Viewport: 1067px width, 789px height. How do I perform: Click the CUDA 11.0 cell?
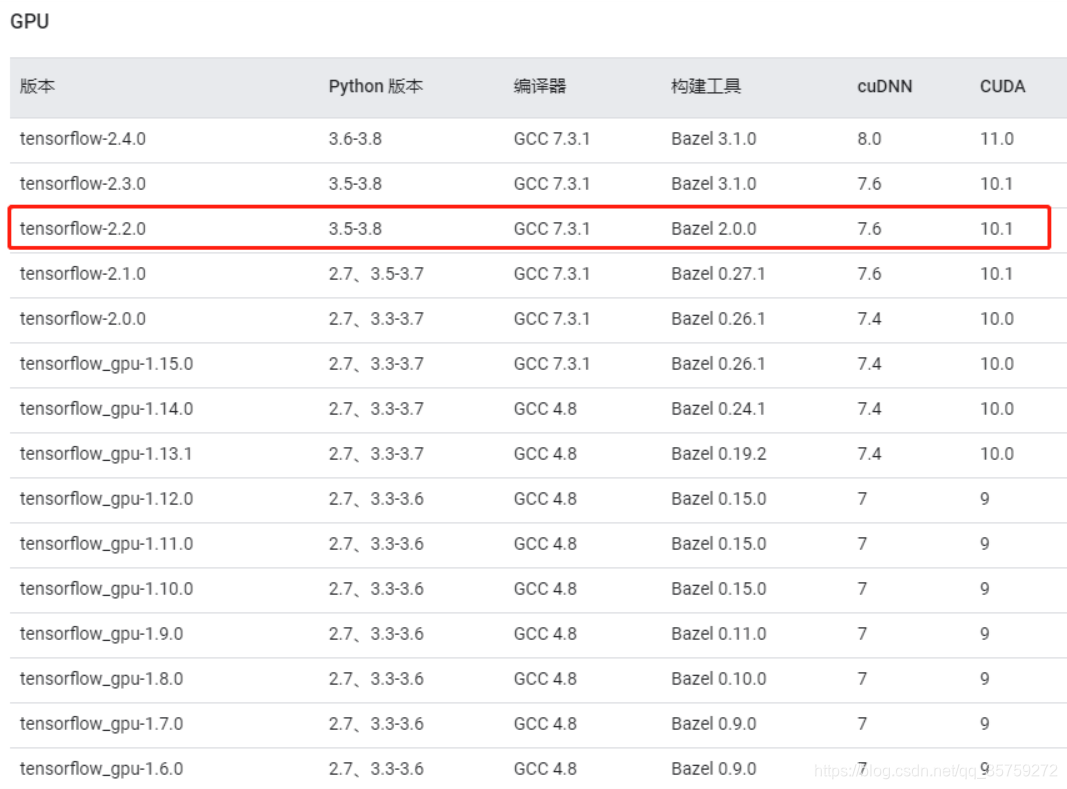(997, 139)
